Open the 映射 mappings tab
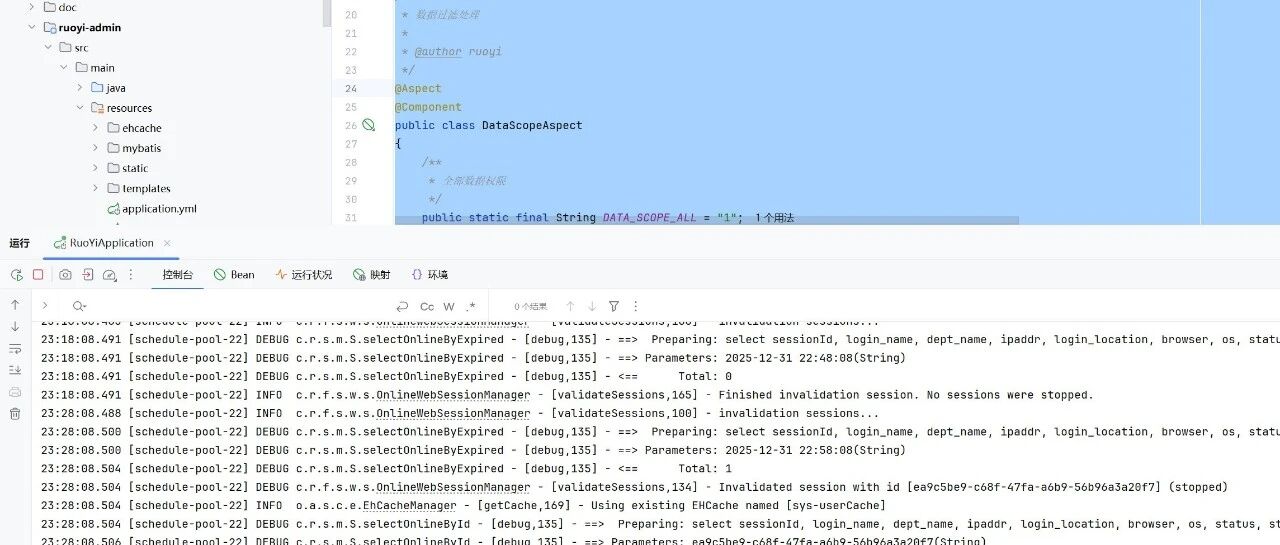 (x=371, y=274)
